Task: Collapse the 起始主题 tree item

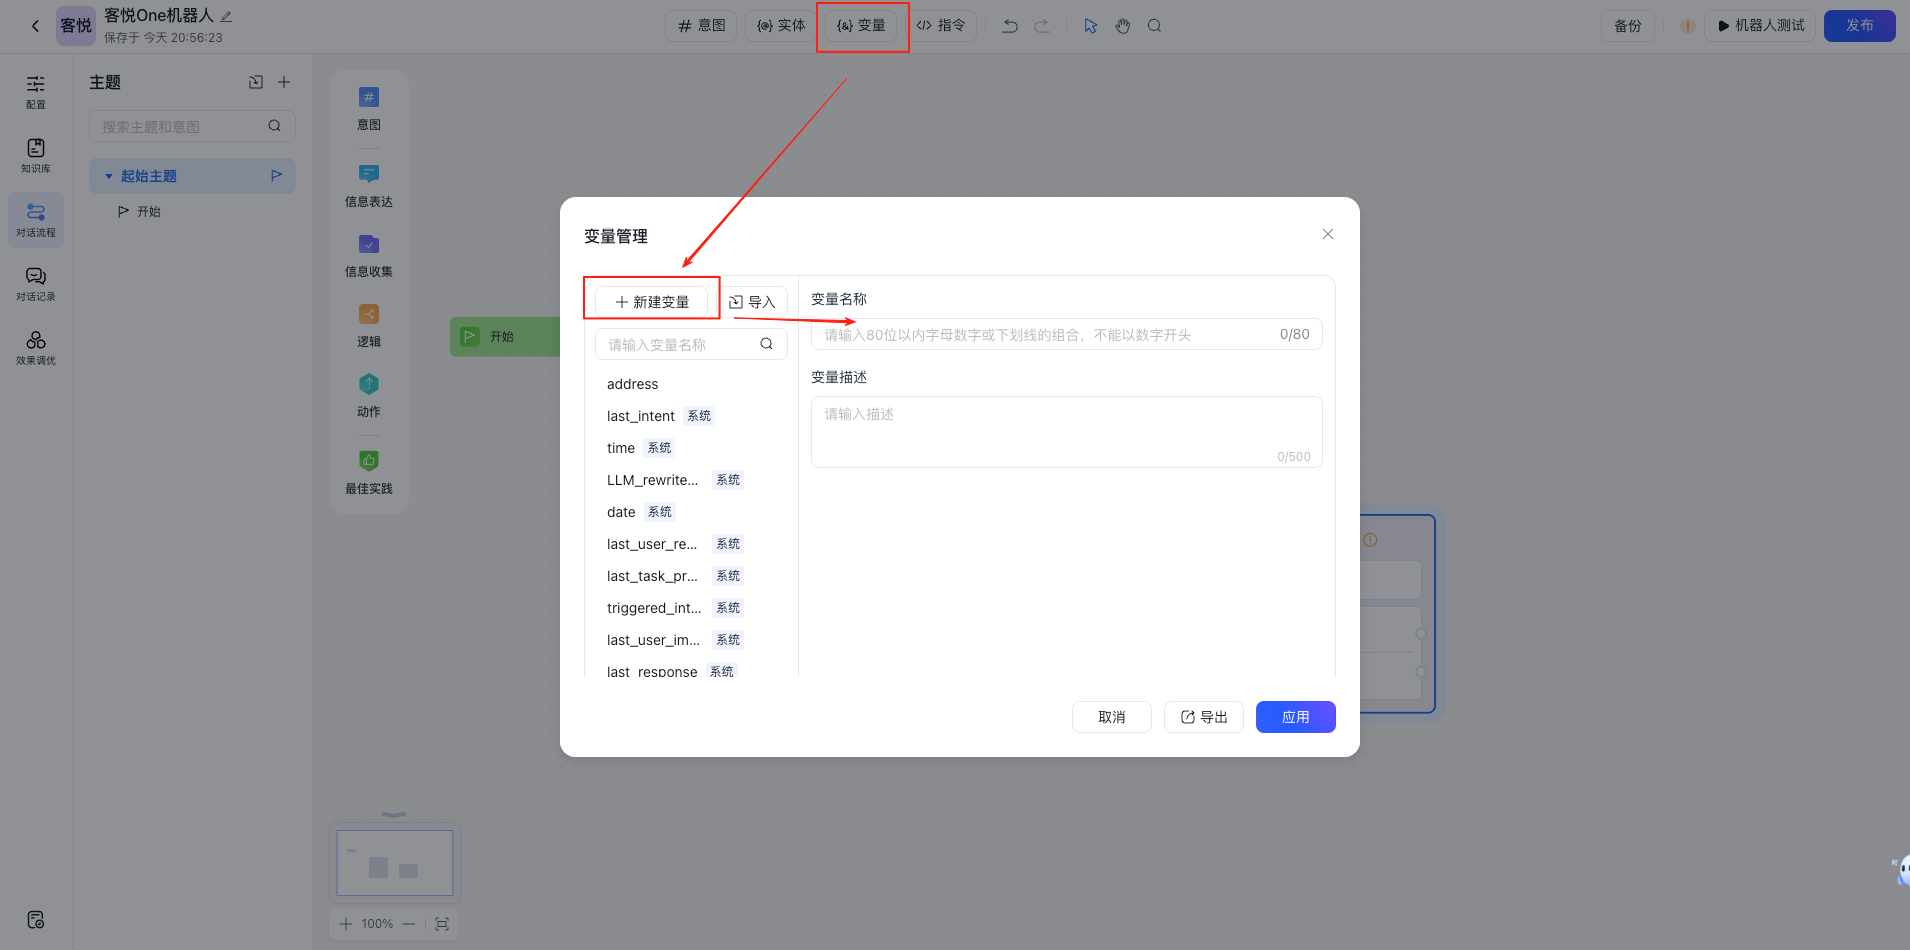Action: click(x=109, y=176)
